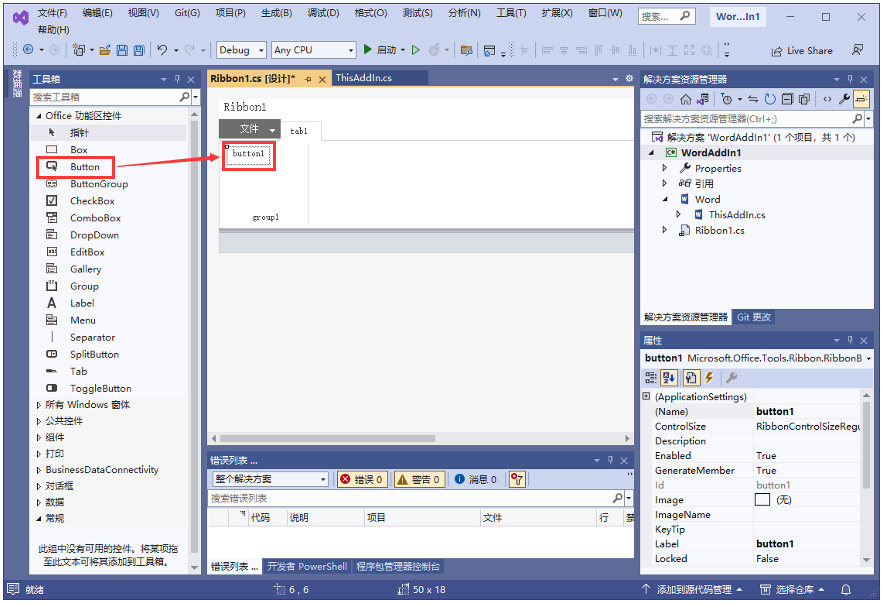Click Home icon in Solution Explorer toolbar
Screen dimensions: 883x605
pyautogui.click(x=685, y=100)
